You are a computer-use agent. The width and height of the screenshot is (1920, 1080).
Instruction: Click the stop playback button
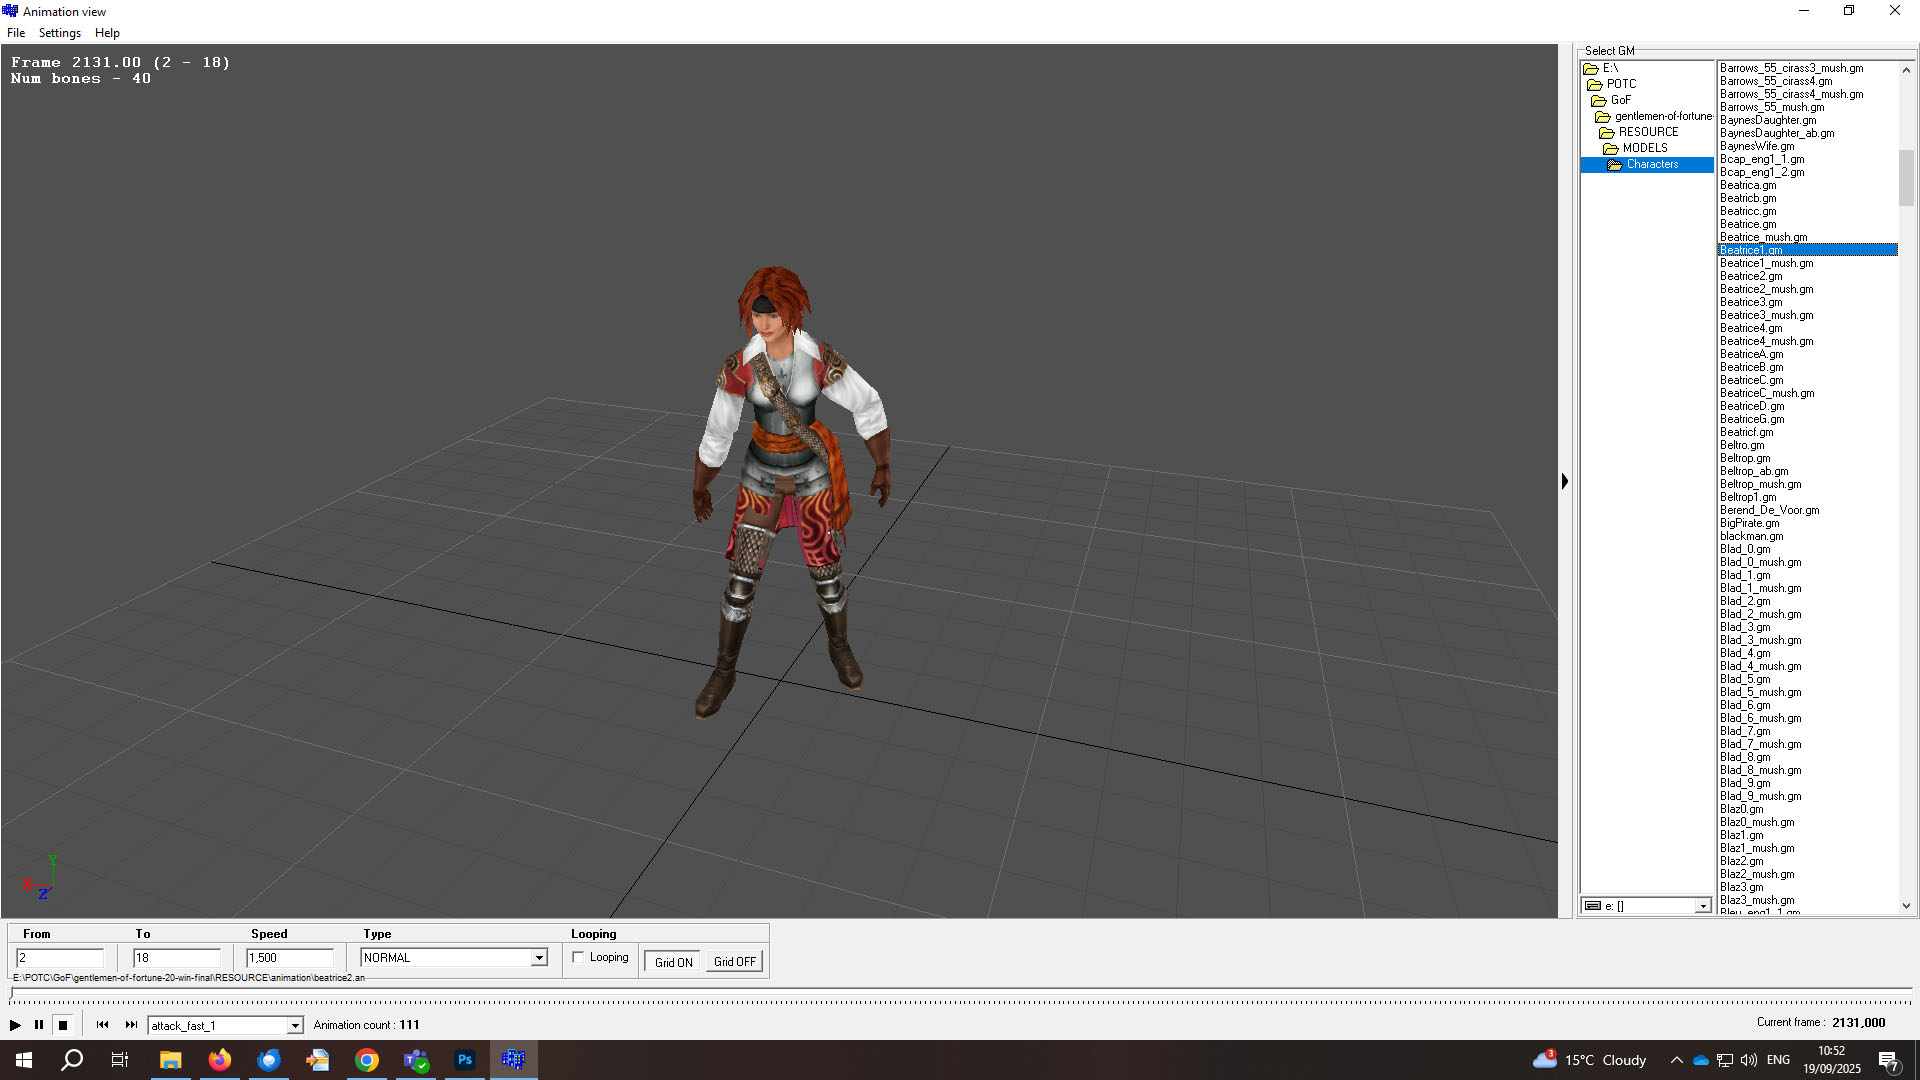63,1025
